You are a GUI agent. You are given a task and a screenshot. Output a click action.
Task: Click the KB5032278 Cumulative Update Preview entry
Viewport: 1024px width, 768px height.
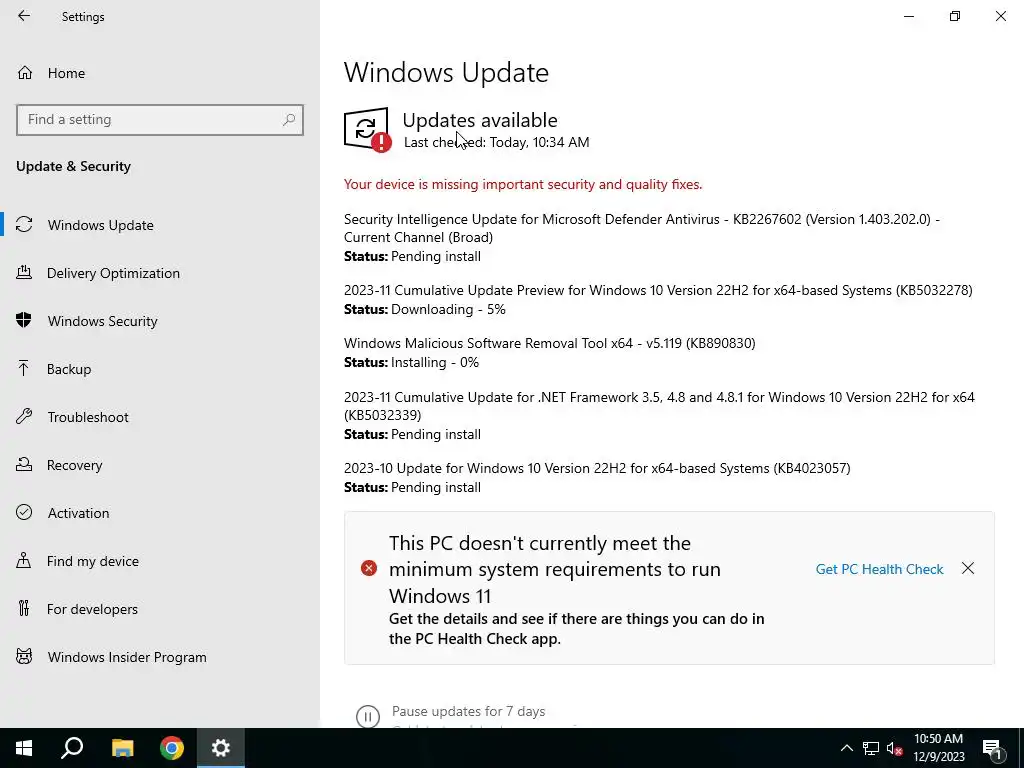(x=658, y=291)
